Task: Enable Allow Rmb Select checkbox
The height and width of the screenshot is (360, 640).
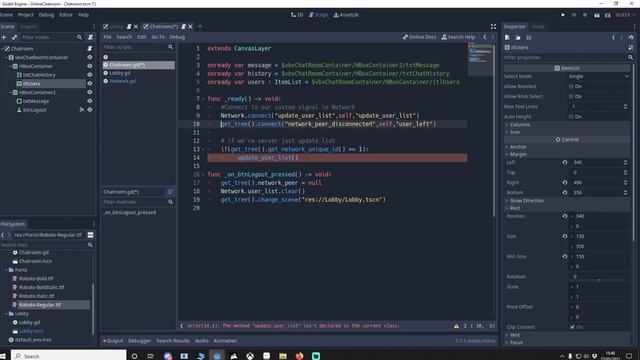Action: [571, 97]
